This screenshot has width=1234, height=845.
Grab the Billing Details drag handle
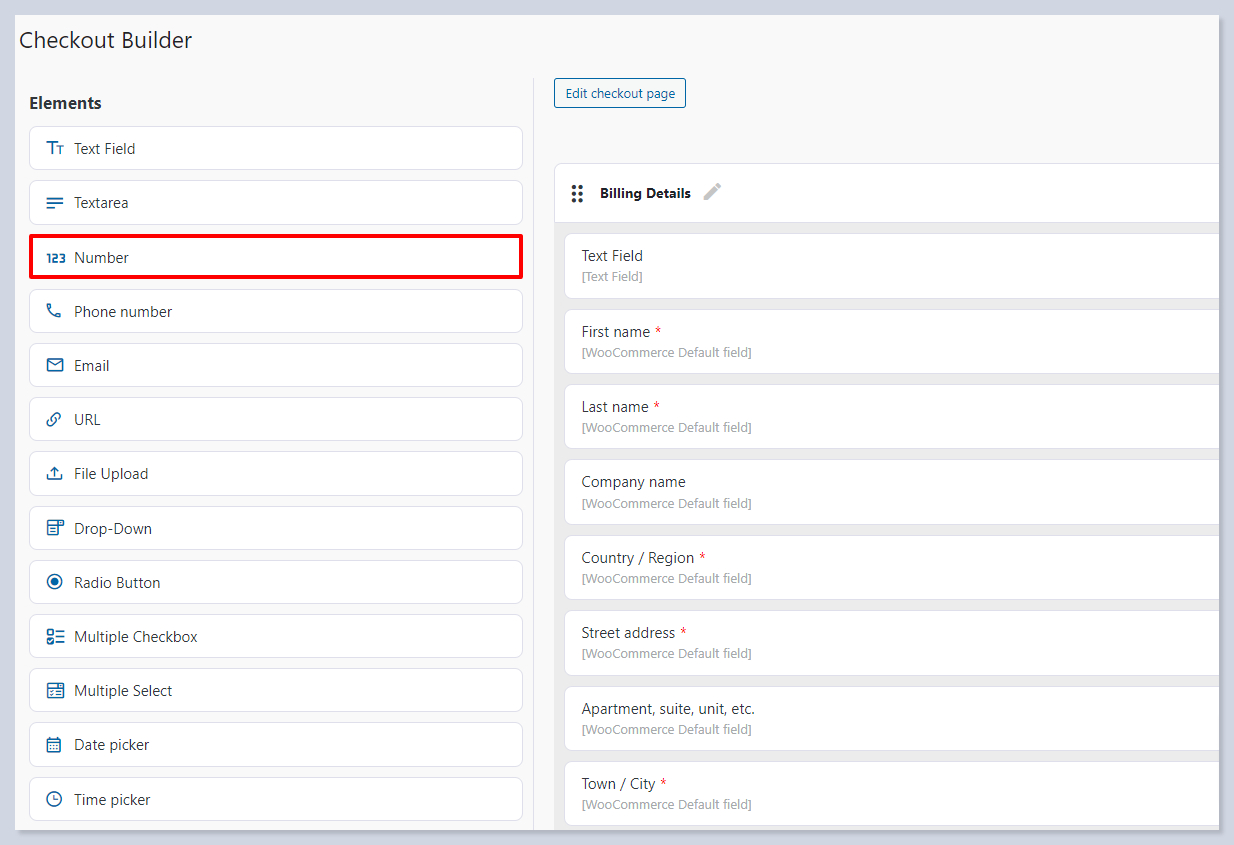point(577,193)
